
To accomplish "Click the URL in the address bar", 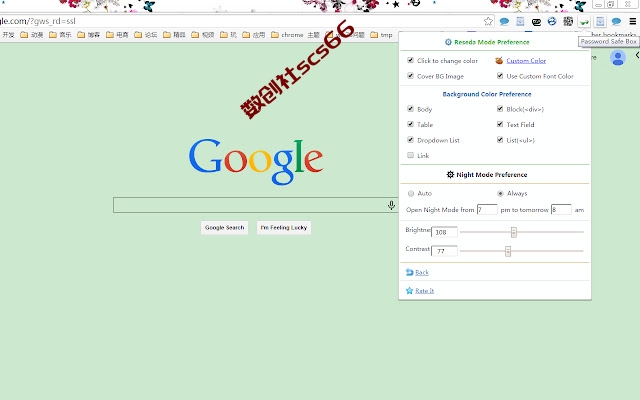I will coord(38,21).
